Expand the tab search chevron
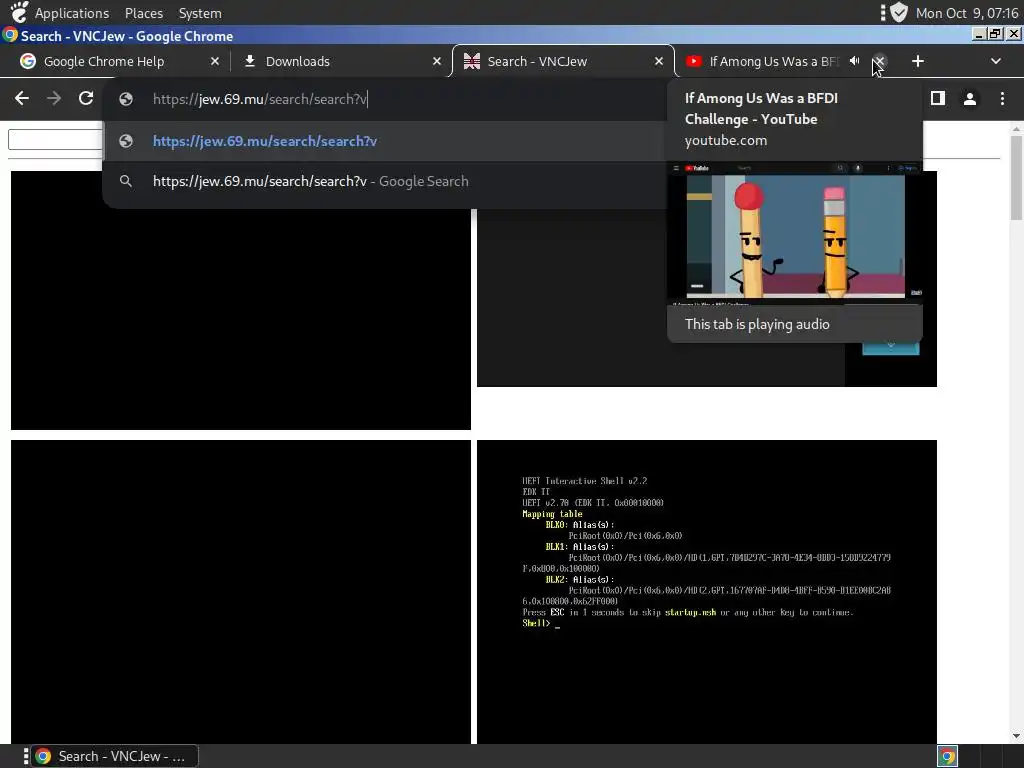Image resolution: width=1024 pixels, height=768 pixels. coord(995,61)
